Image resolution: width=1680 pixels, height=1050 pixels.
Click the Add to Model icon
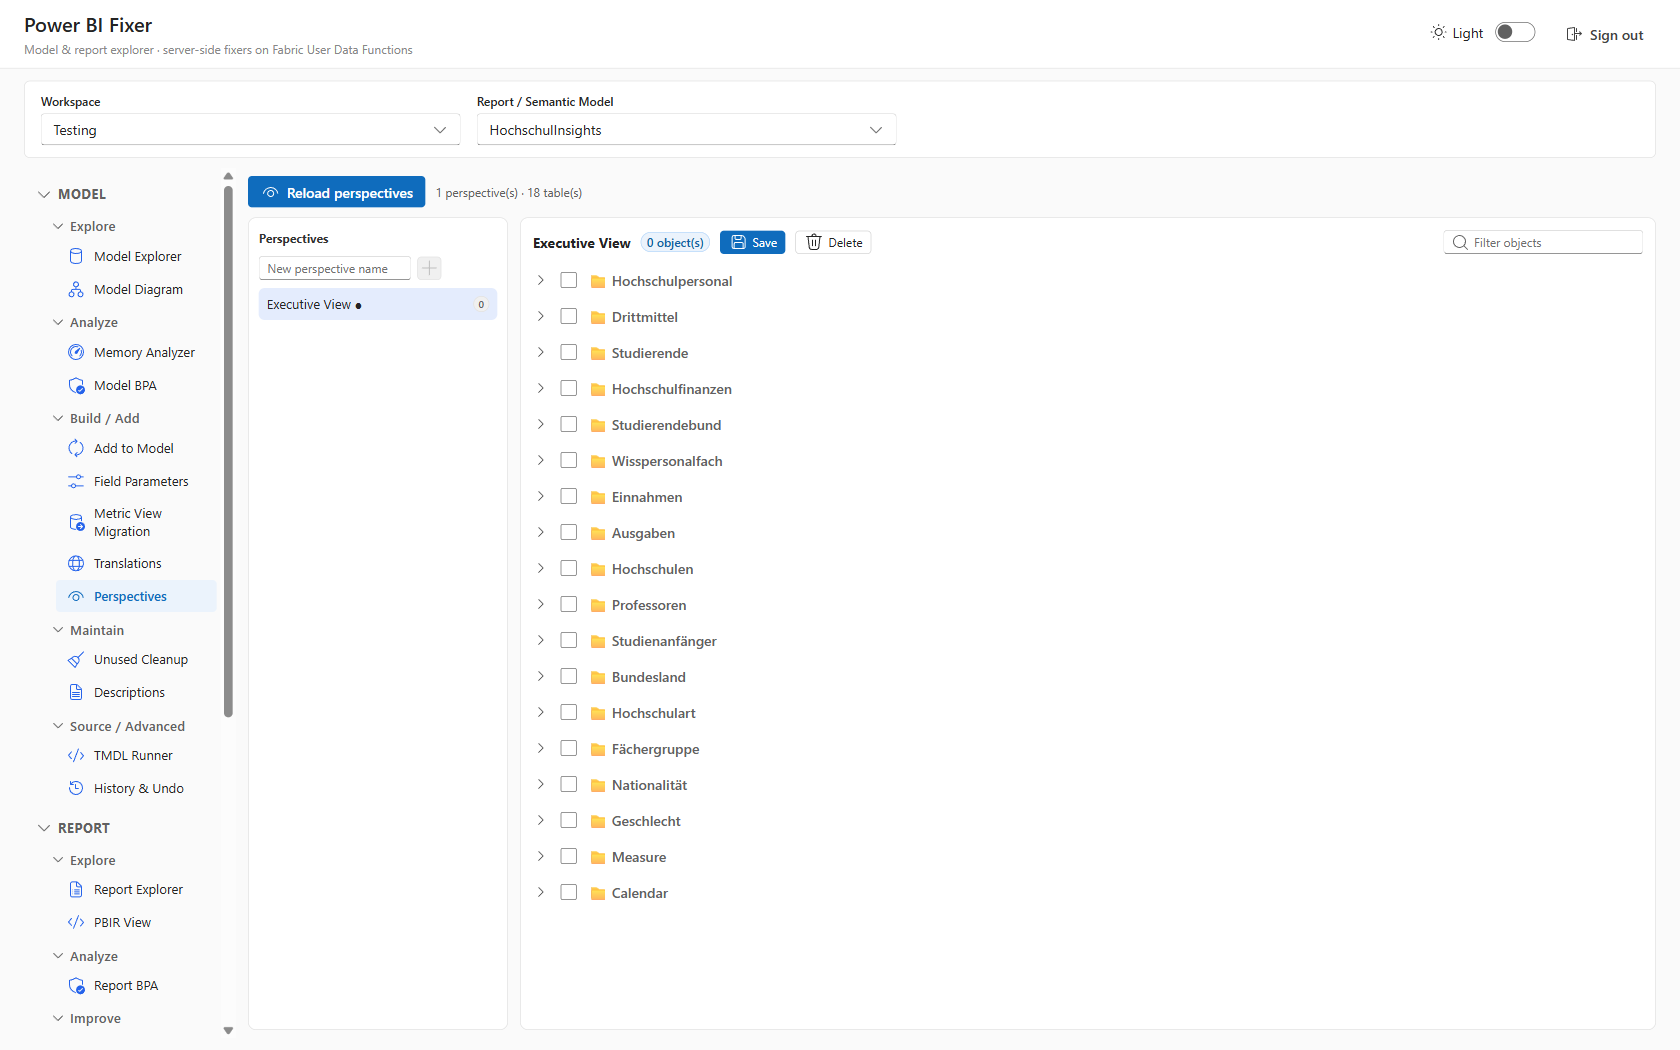[x=76, y=448]
